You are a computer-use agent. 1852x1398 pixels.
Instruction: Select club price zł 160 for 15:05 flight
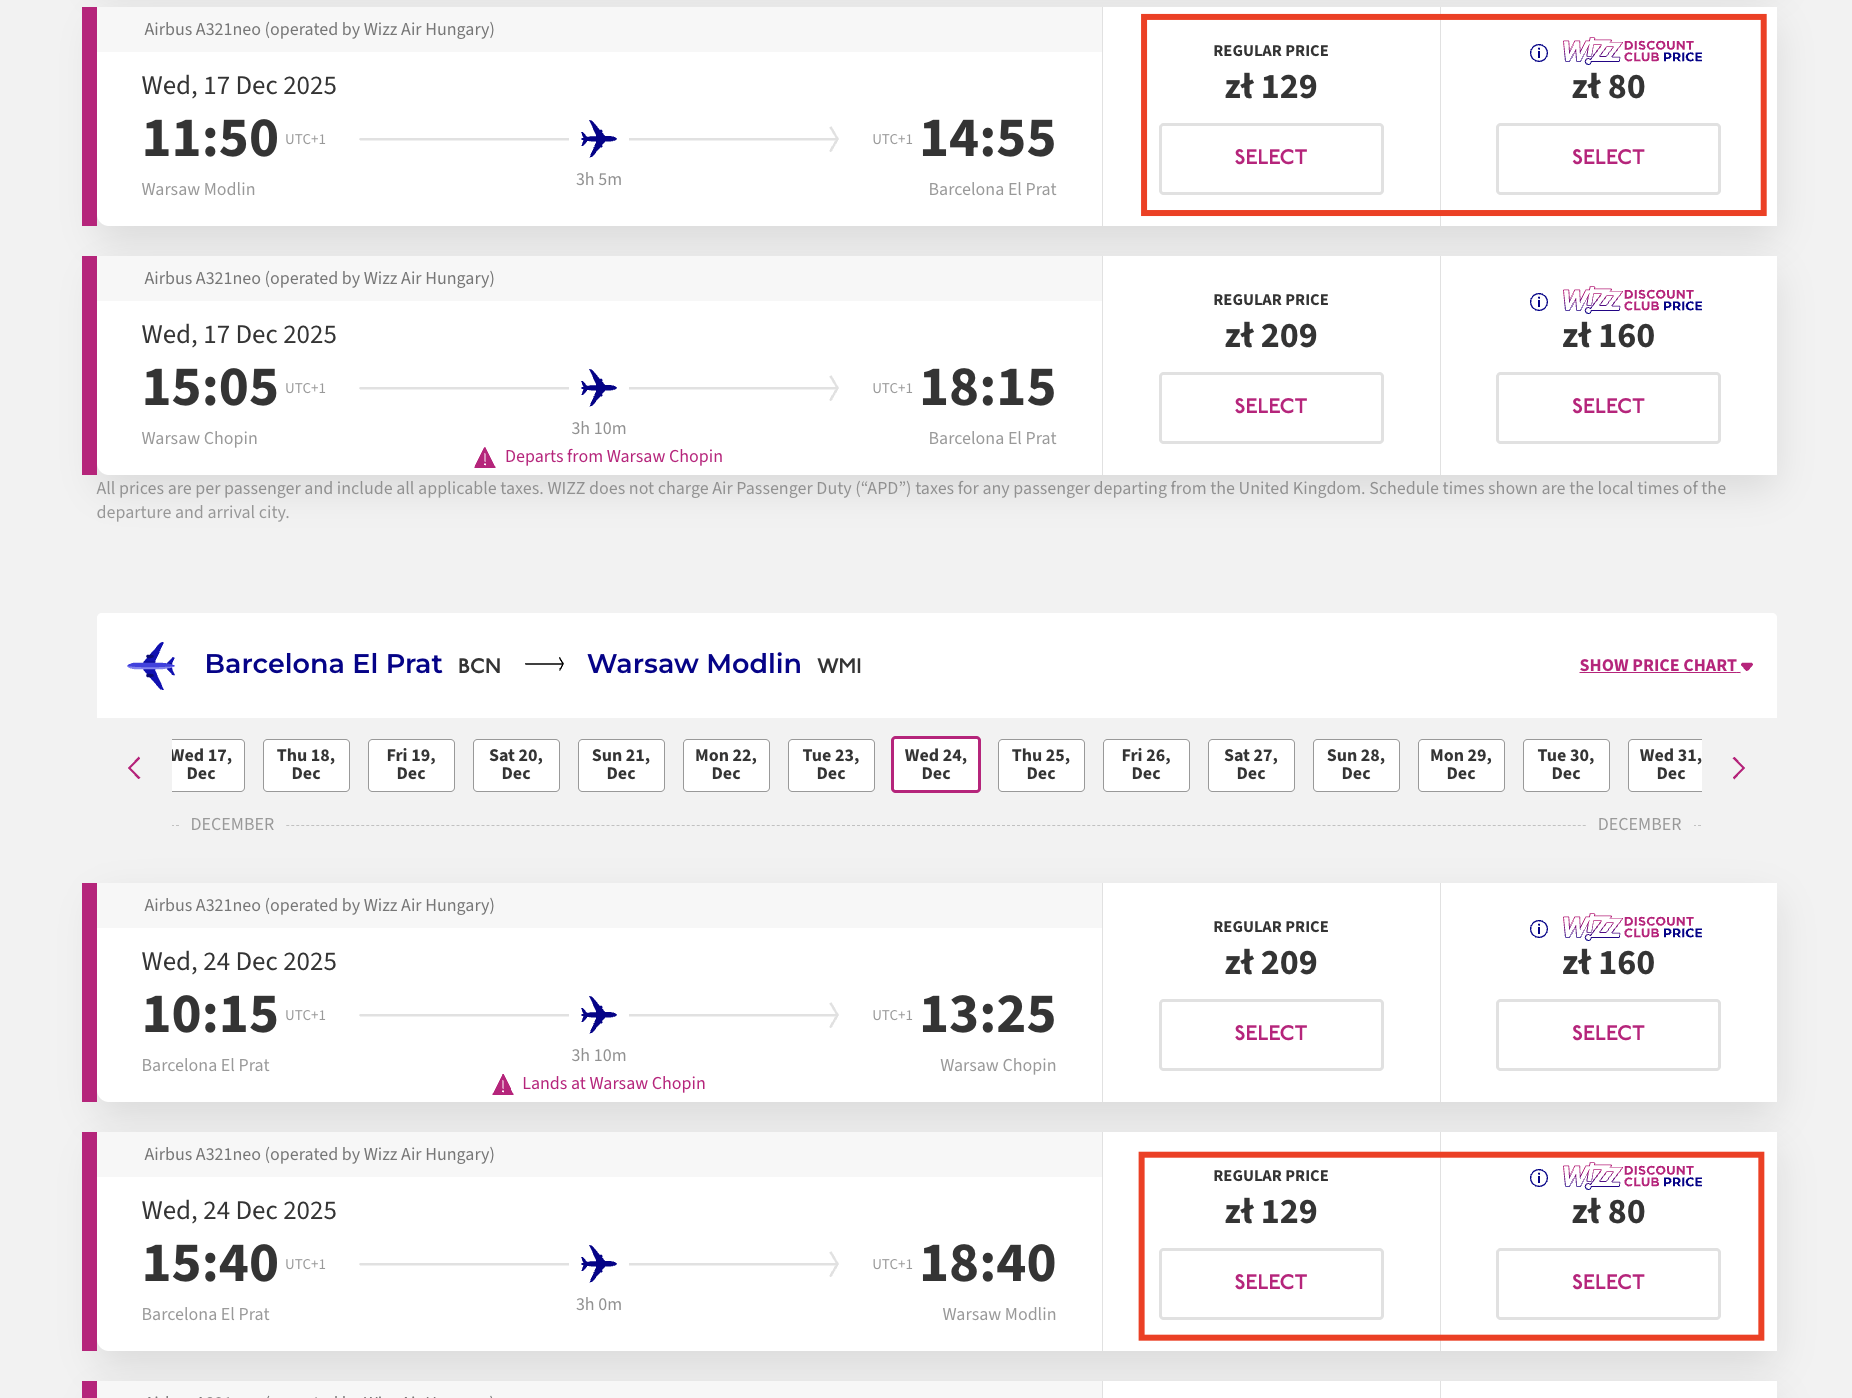pyautogui.click(x=1608, y=407)
